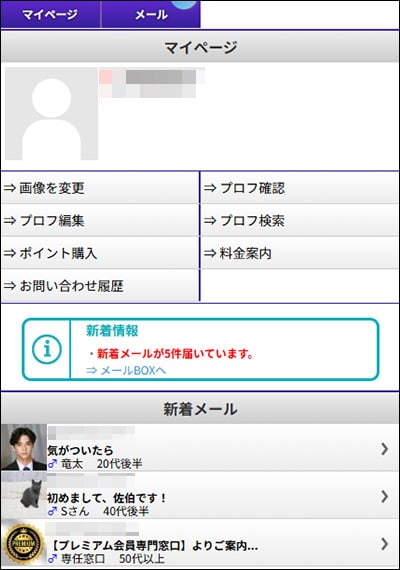
Task: Switch to the メール tab
Action: point(151,14)
